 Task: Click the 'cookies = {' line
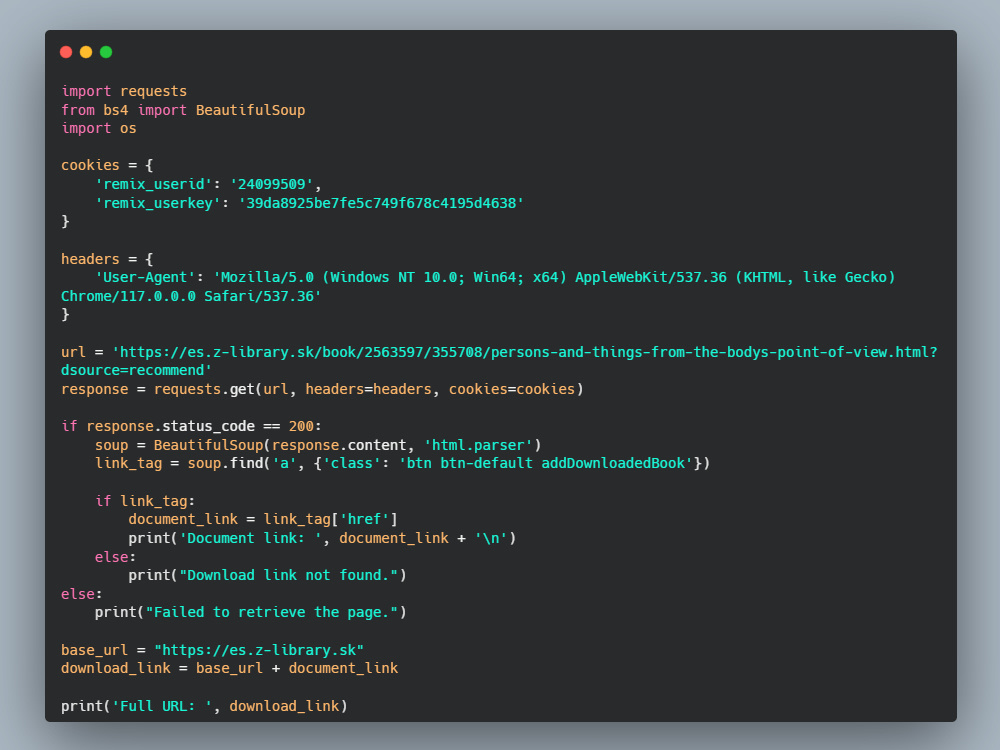click(x=107, y=165)
